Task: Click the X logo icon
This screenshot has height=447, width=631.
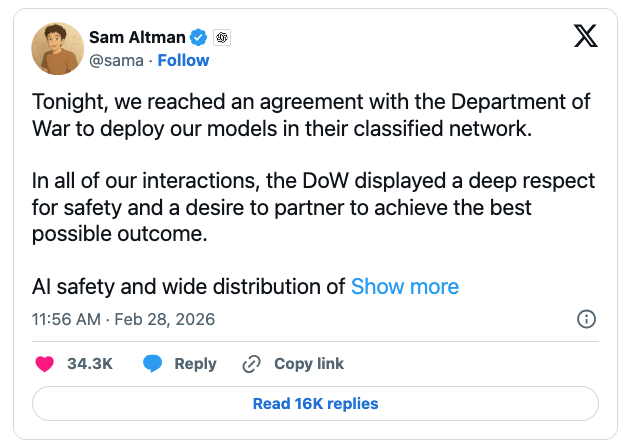Action: (x=586, y=36)
